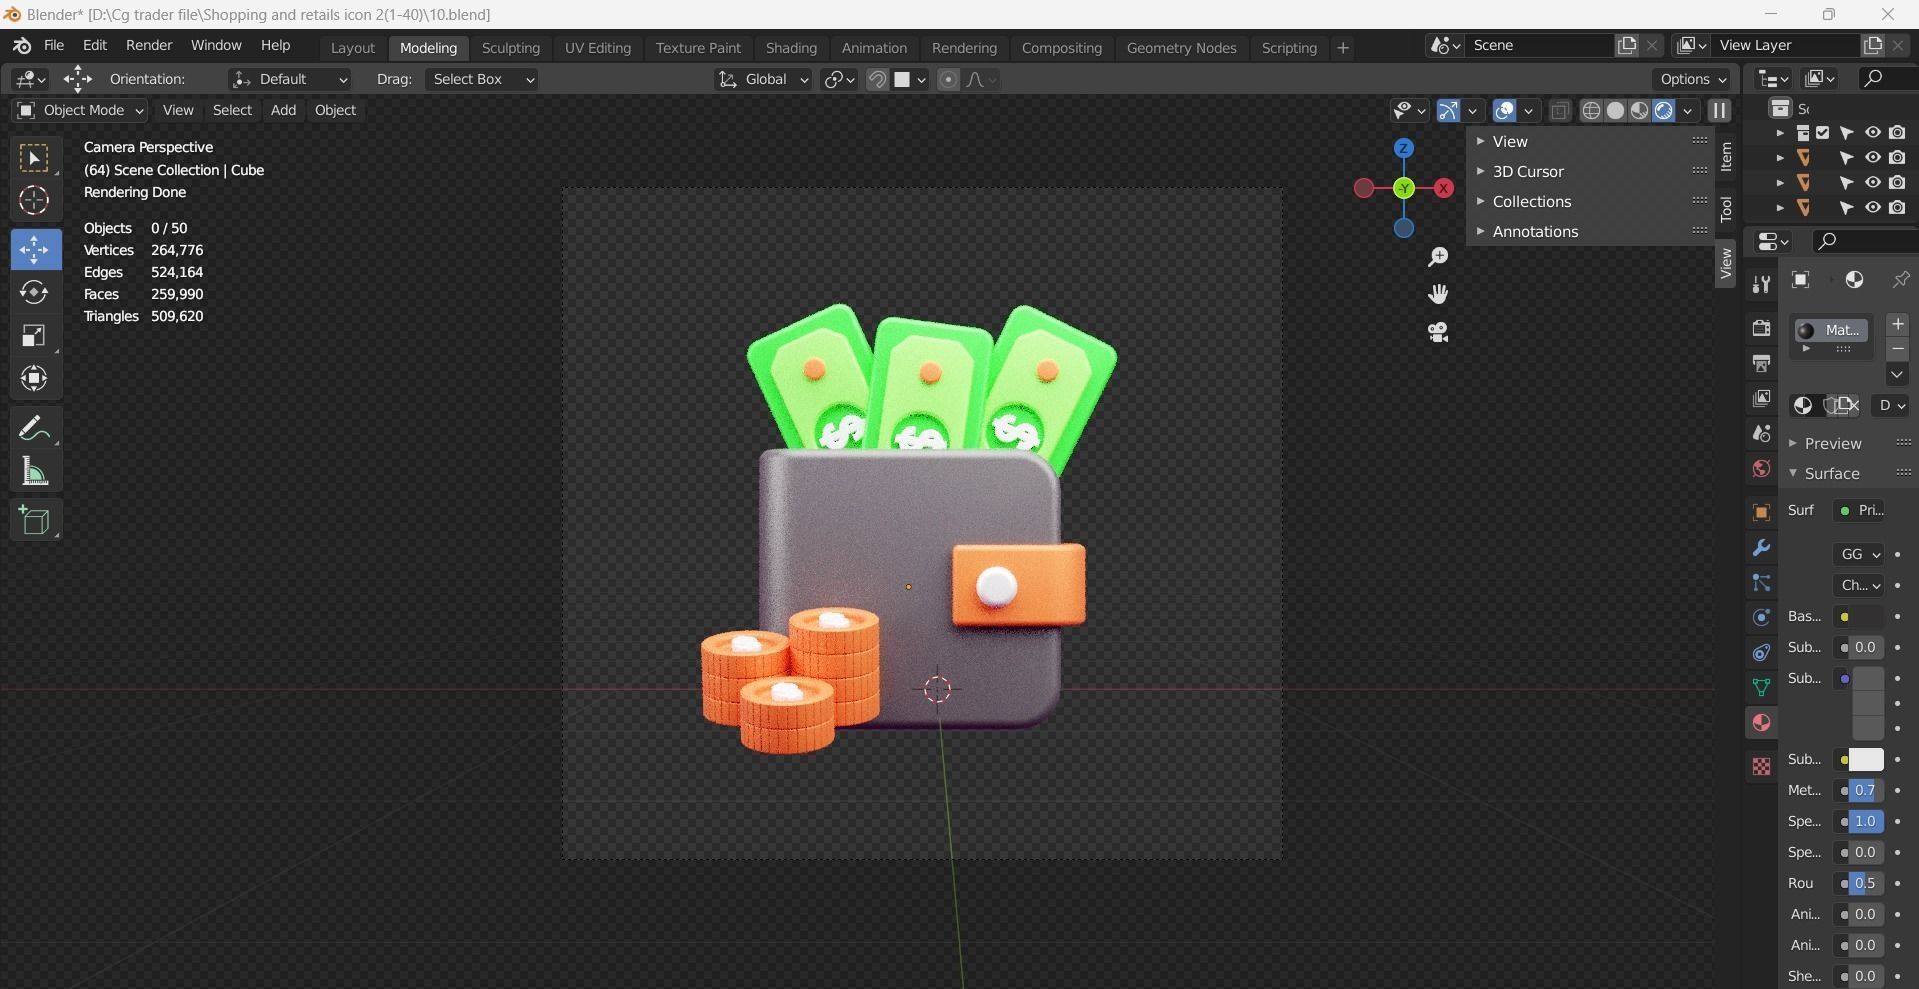Switch to the UV Editing workspace tab
The width and height of the screenshot is (1919, 989).
(x=598, y=48)
